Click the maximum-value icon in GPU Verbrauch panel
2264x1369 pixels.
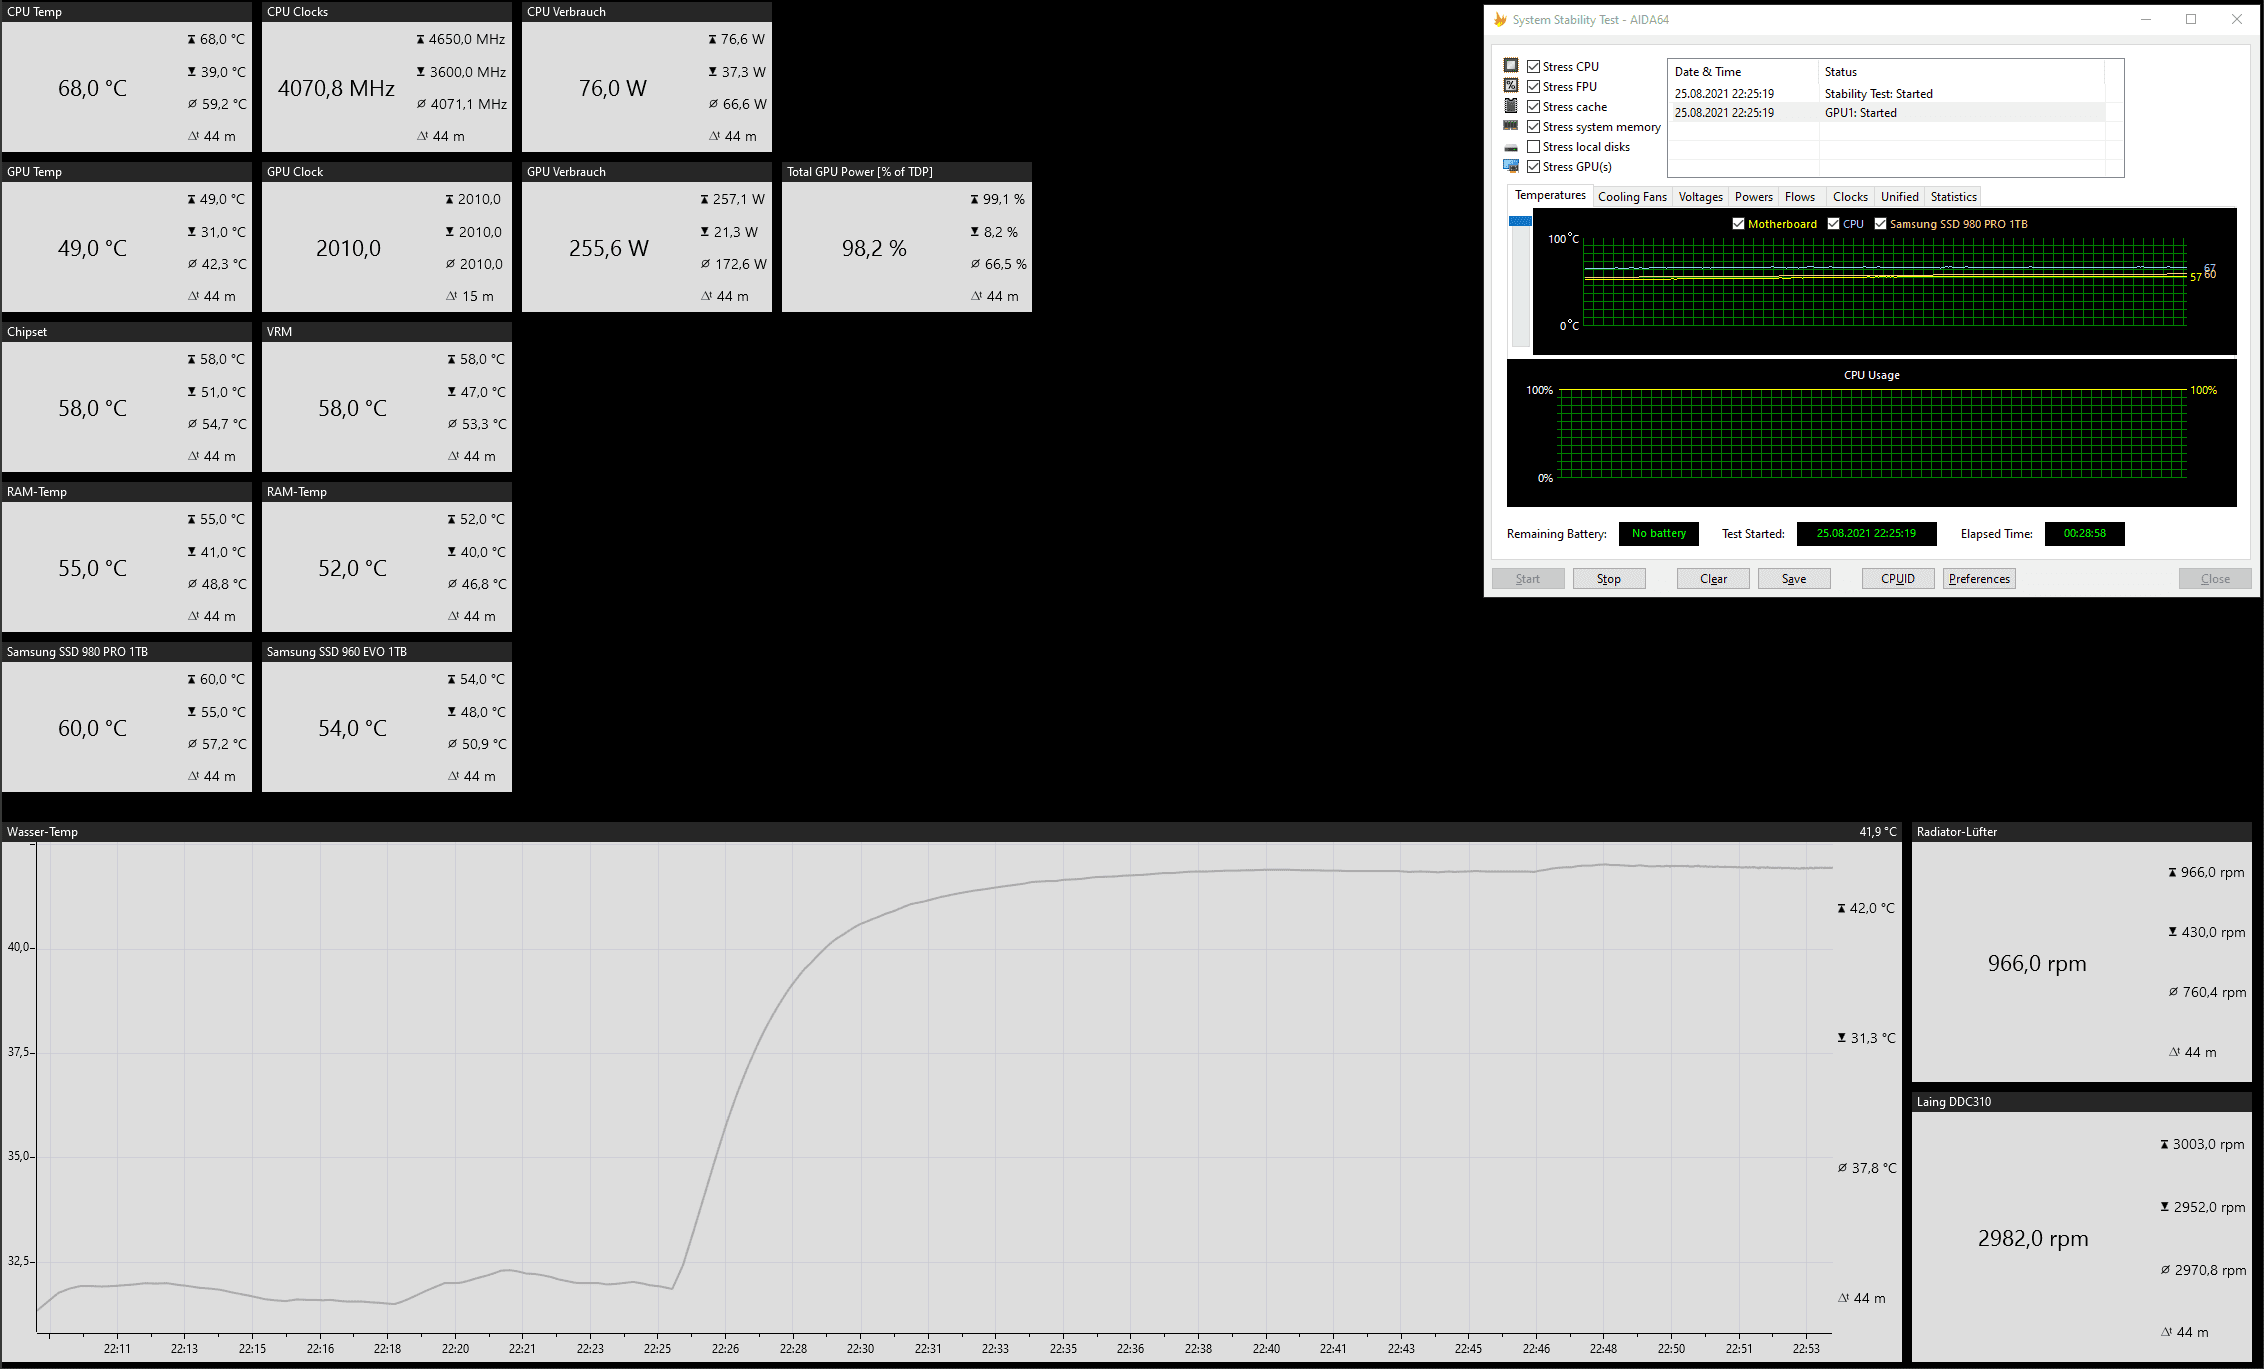coord(705,199)
